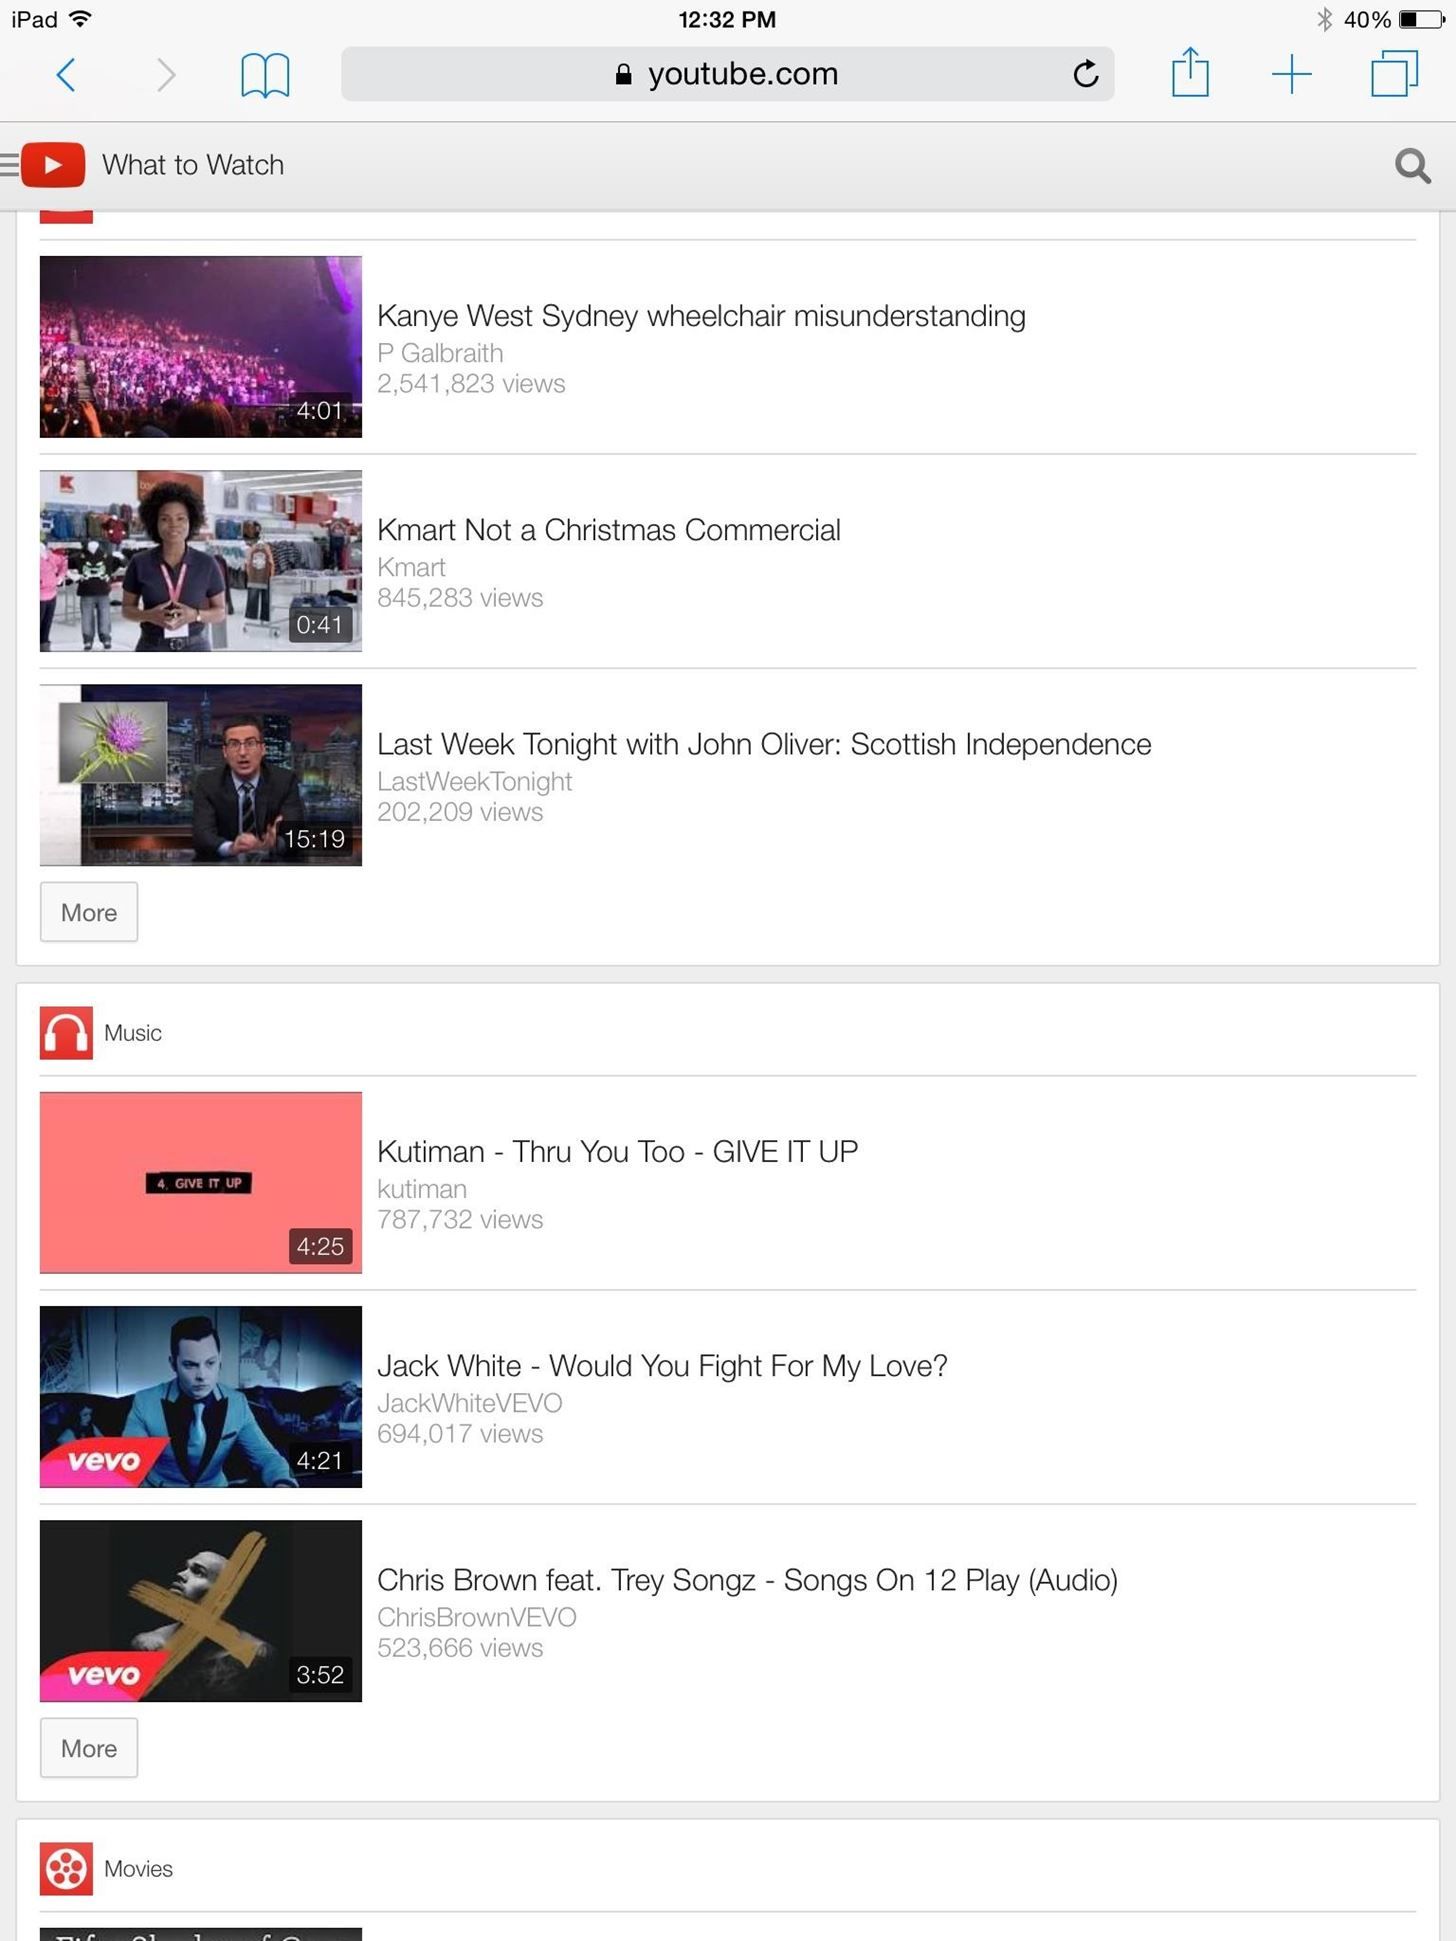Reload the youtube.com page
Screen dimensions: 1456x1941
[1085, 74]
